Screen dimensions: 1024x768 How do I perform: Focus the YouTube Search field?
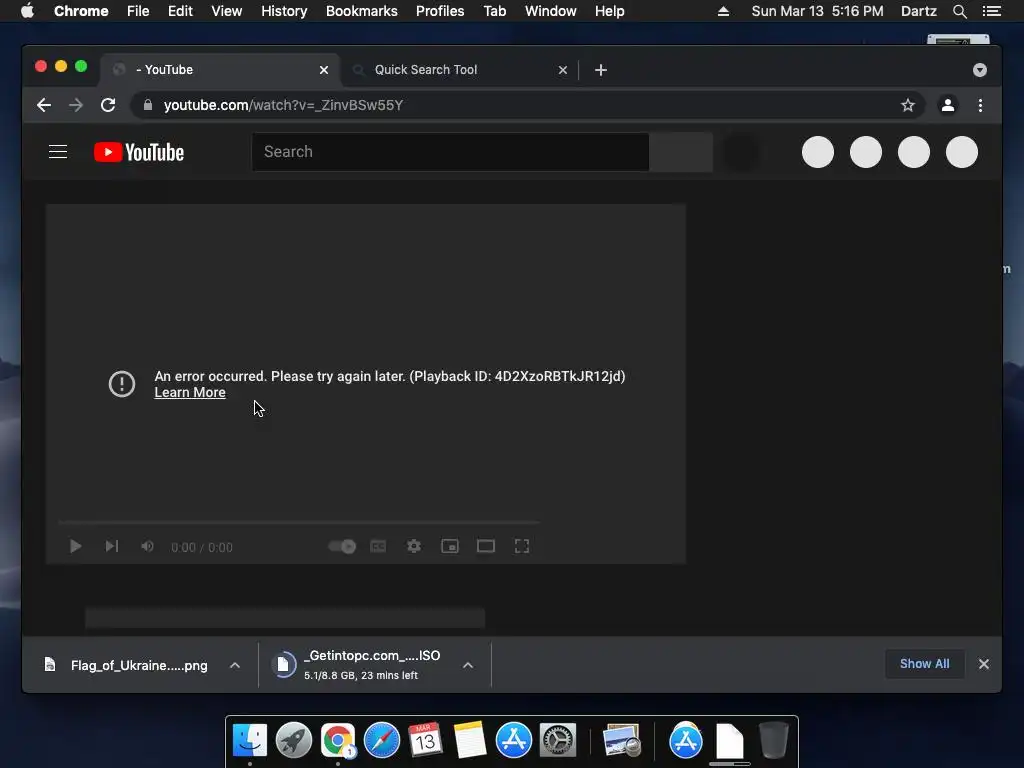(x=451, y=152)
